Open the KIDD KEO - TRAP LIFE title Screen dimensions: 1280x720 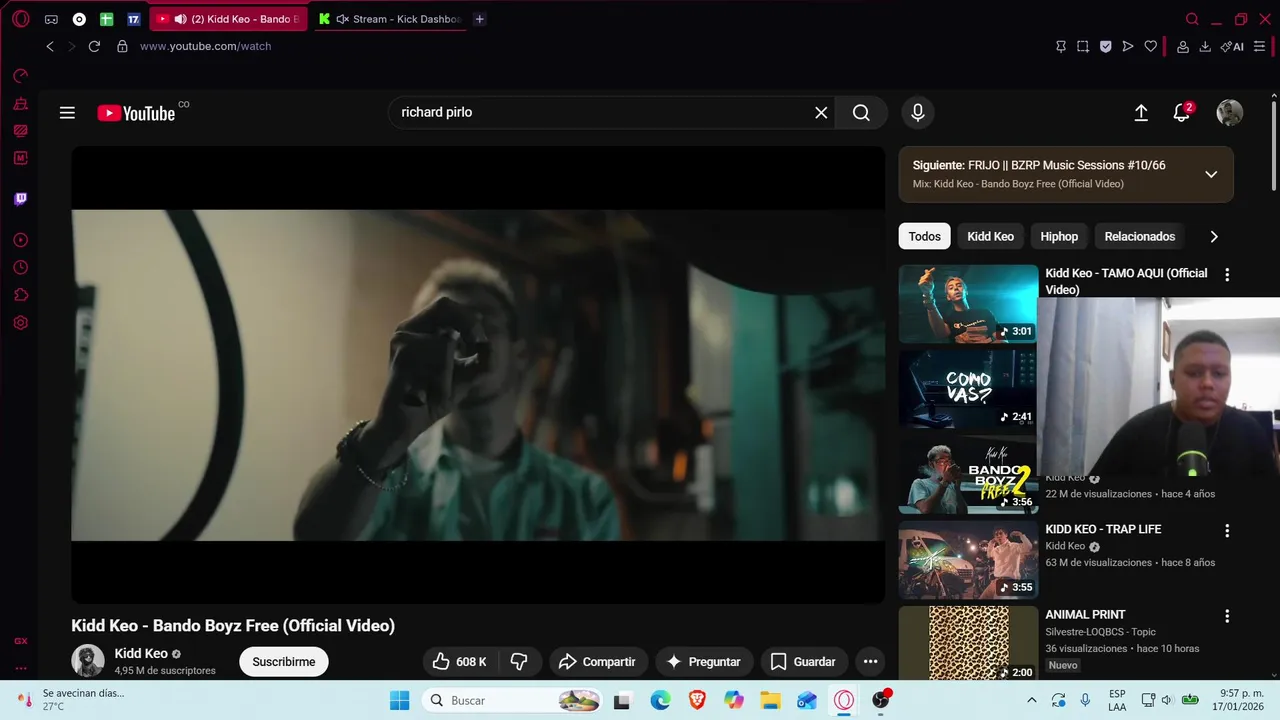pyautogui.click(x=1103, y=529)
